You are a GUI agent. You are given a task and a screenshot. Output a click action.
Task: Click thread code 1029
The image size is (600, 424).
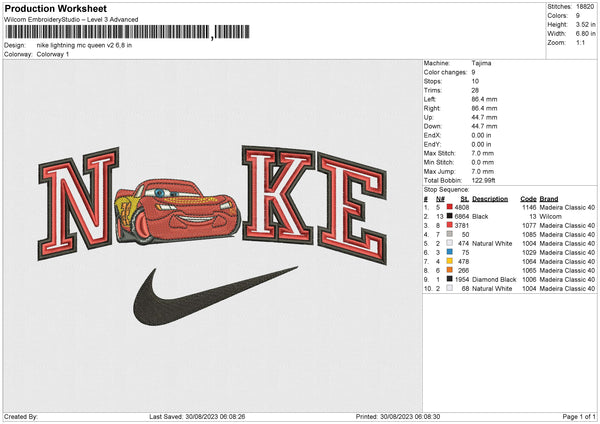coord(529,253)
